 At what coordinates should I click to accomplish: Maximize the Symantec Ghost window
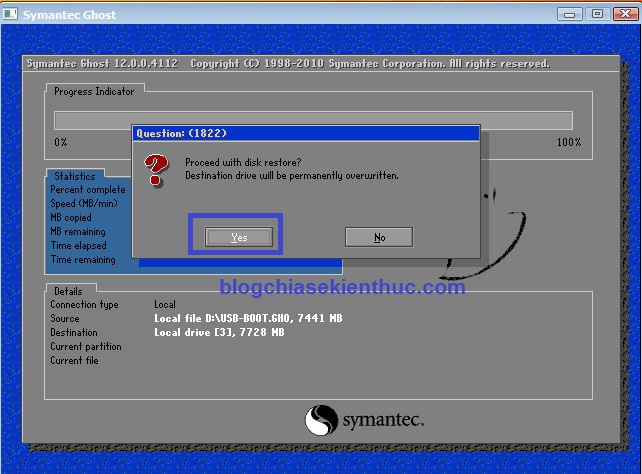pos(597,14)
